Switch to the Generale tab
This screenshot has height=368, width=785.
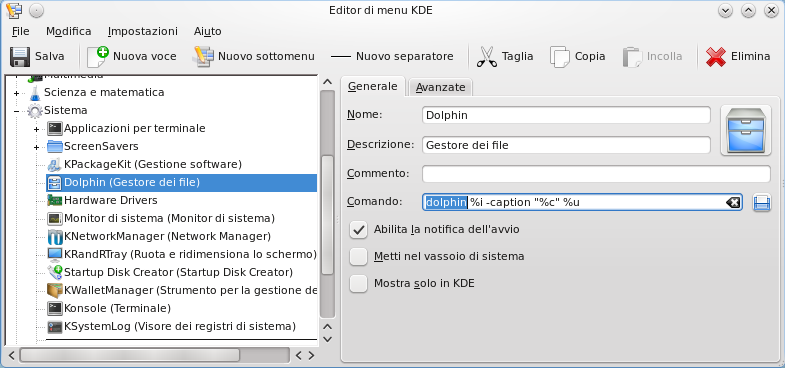coord(372,86)
